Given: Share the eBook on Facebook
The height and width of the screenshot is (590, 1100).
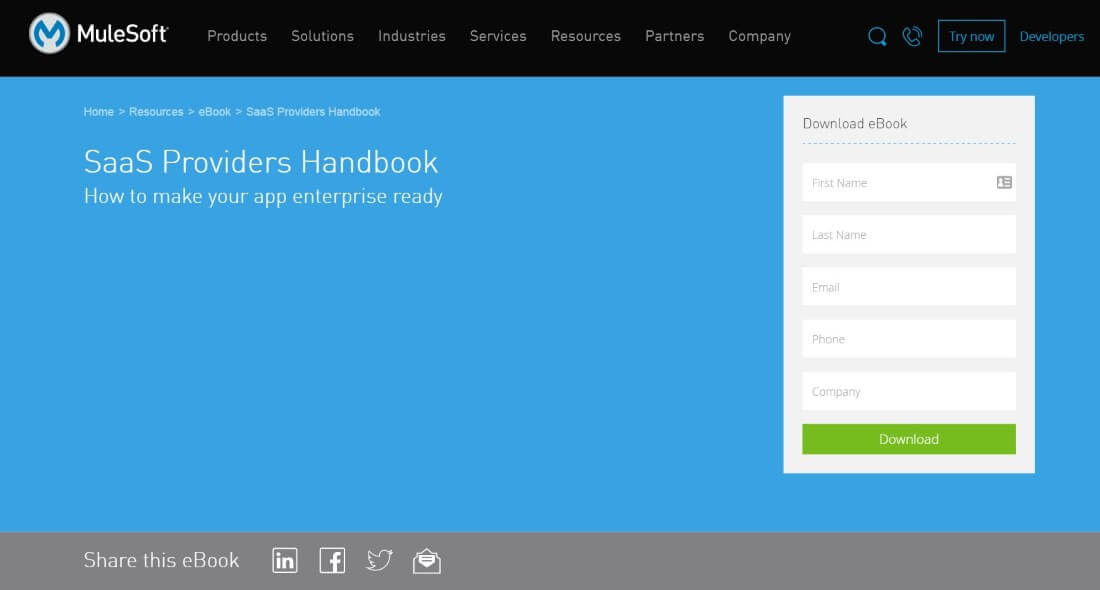Looking at the screenshot, I should click(332, 560).
